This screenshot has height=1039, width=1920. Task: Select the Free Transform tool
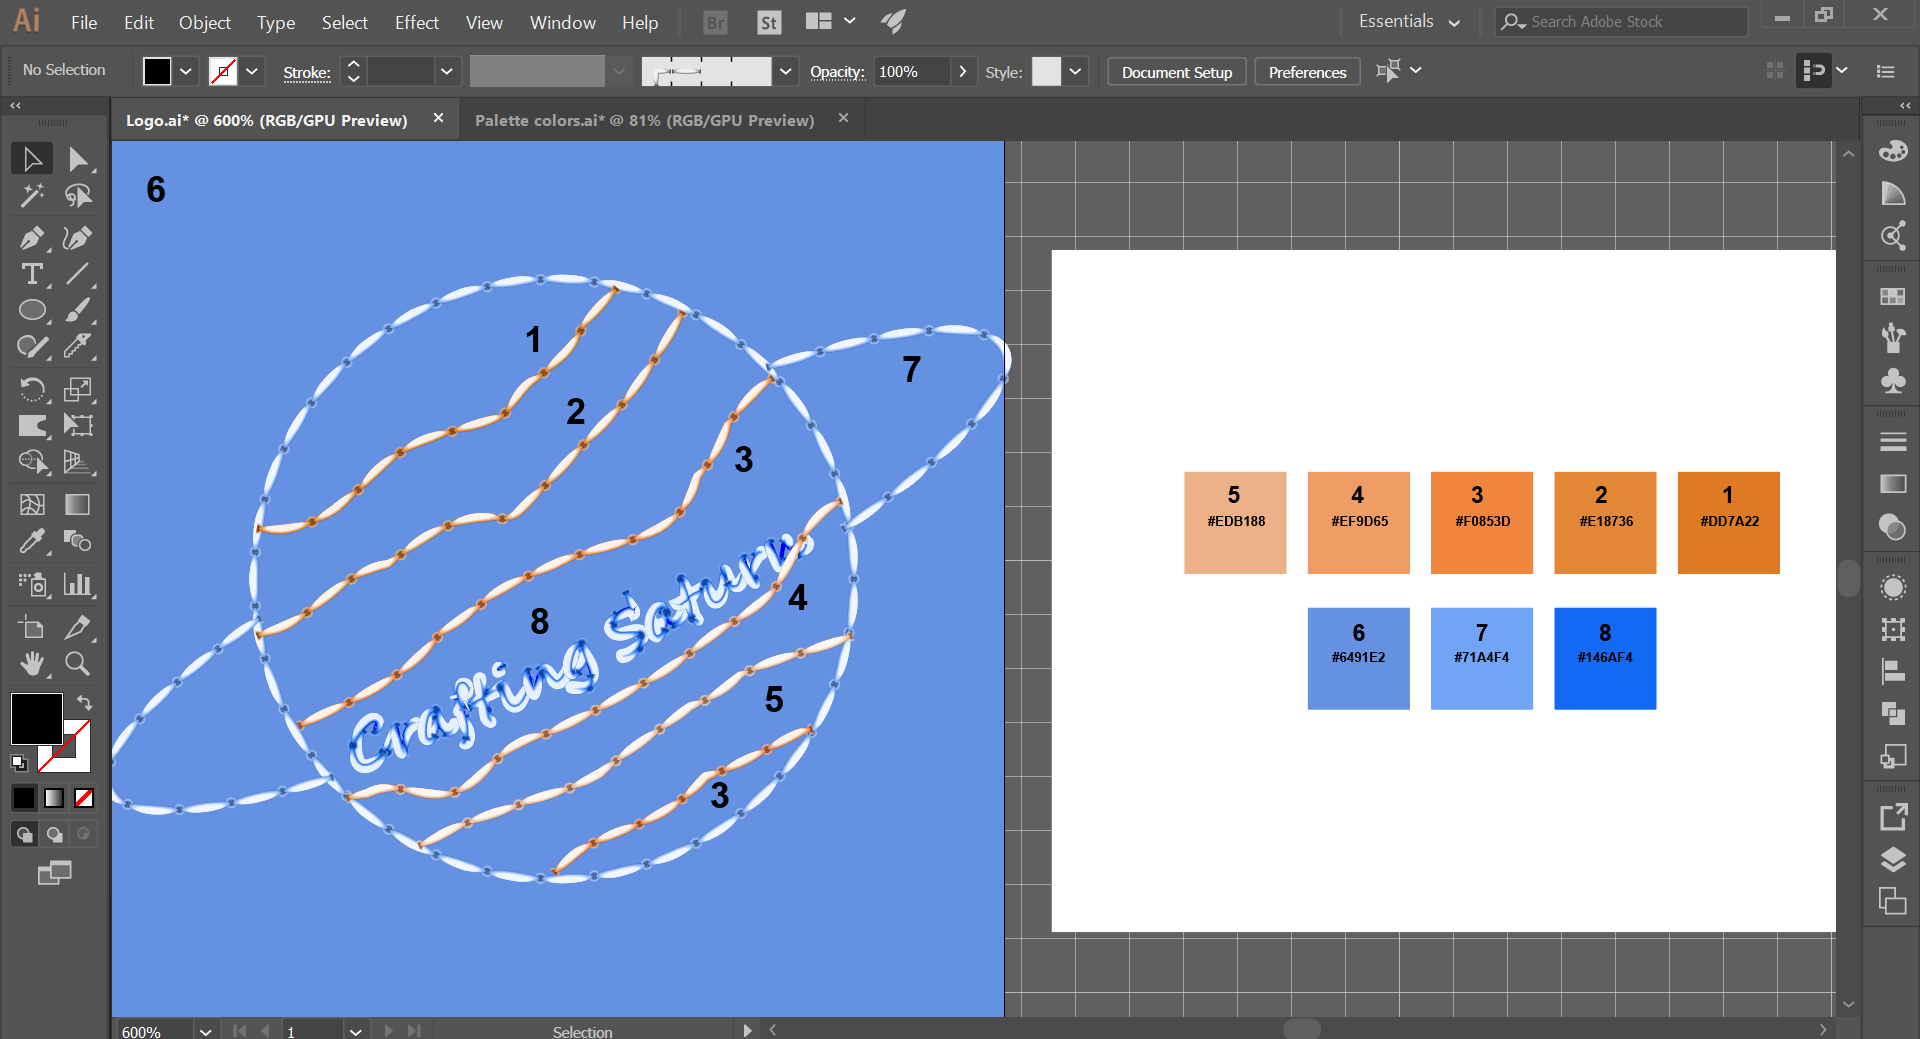pyautogui.click(x=78, y=425)
